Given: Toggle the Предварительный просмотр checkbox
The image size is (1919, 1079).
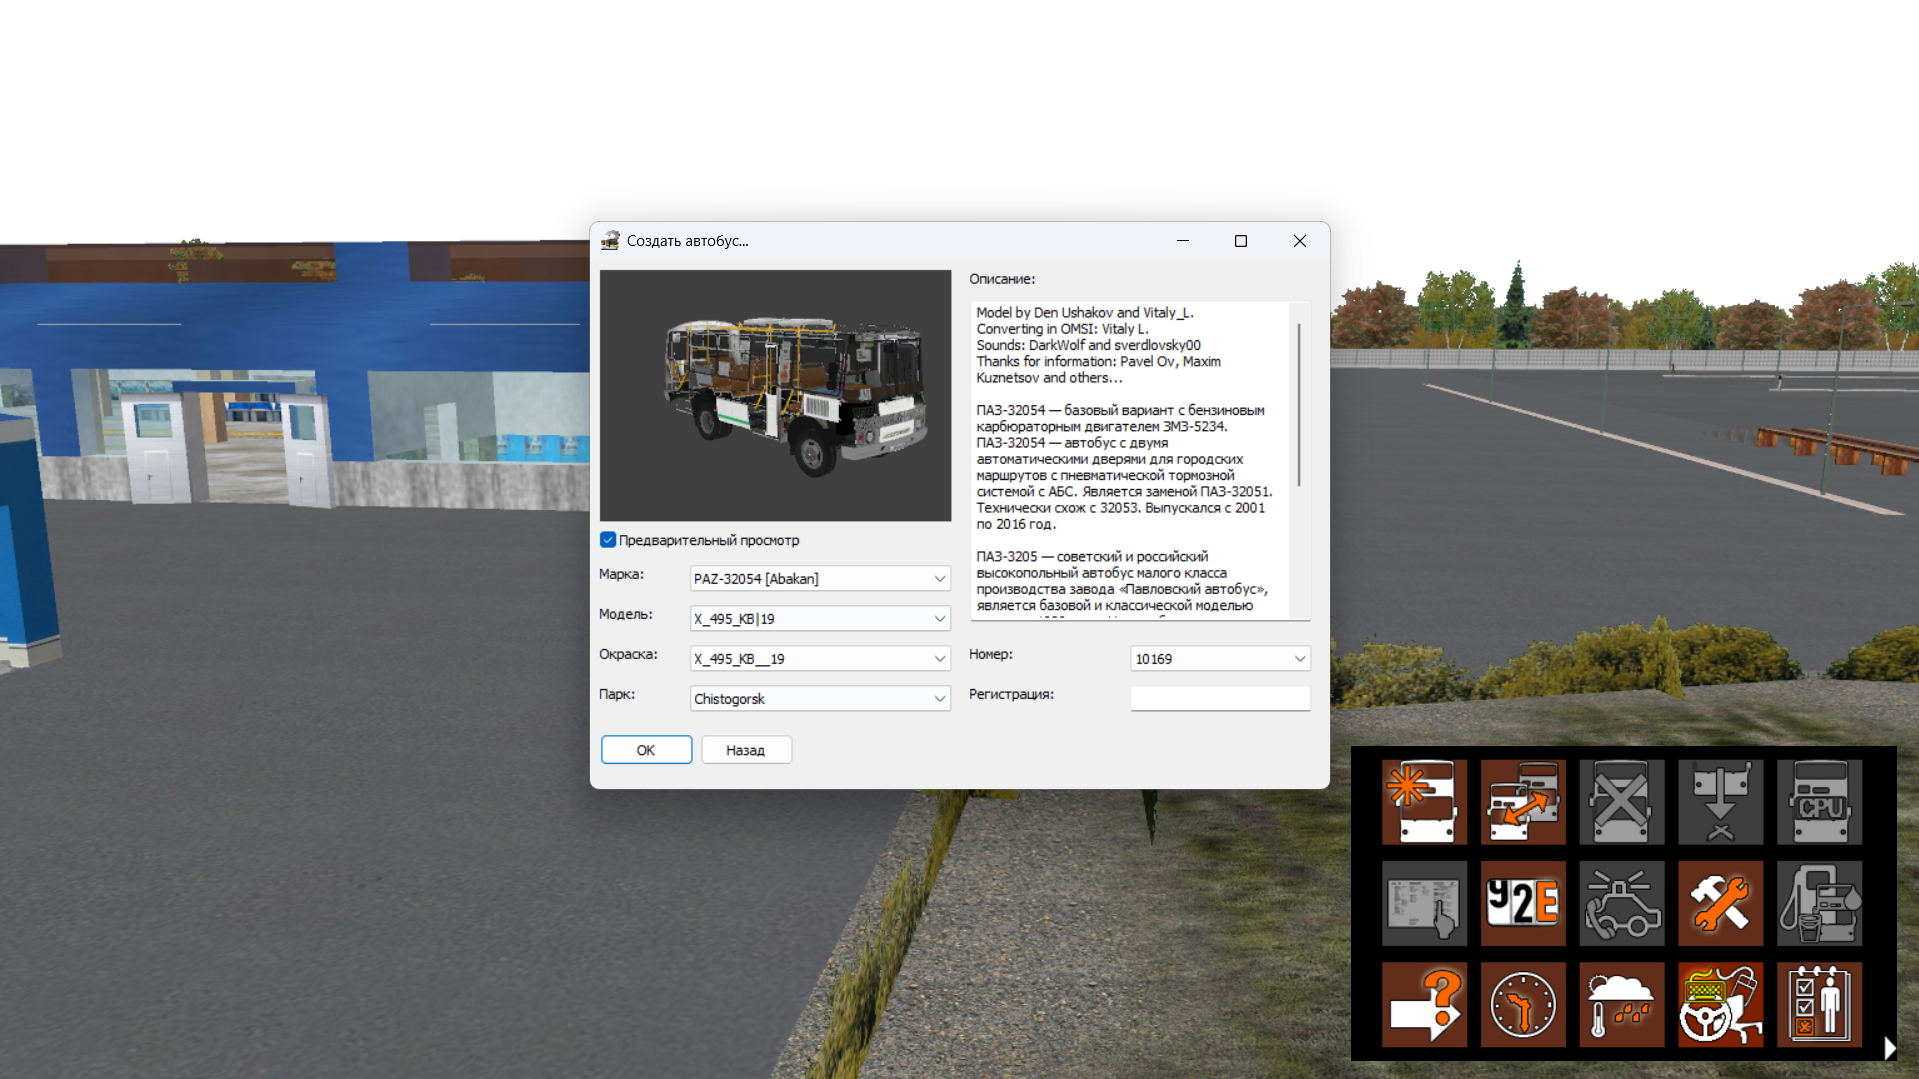Looking at the screenshot, I should (x=608, y=540).
